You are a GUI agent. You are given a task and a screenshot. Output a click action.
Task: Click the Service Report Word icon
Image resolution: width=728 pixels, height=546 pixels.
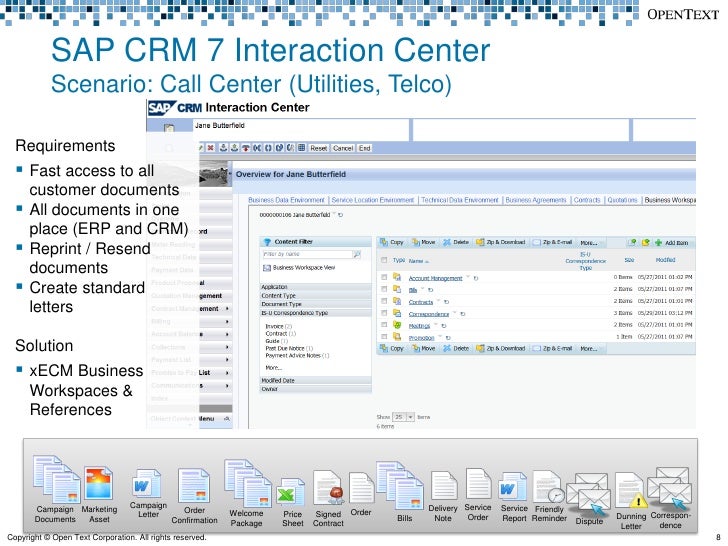pyautogui.click(x=514, y=488)
